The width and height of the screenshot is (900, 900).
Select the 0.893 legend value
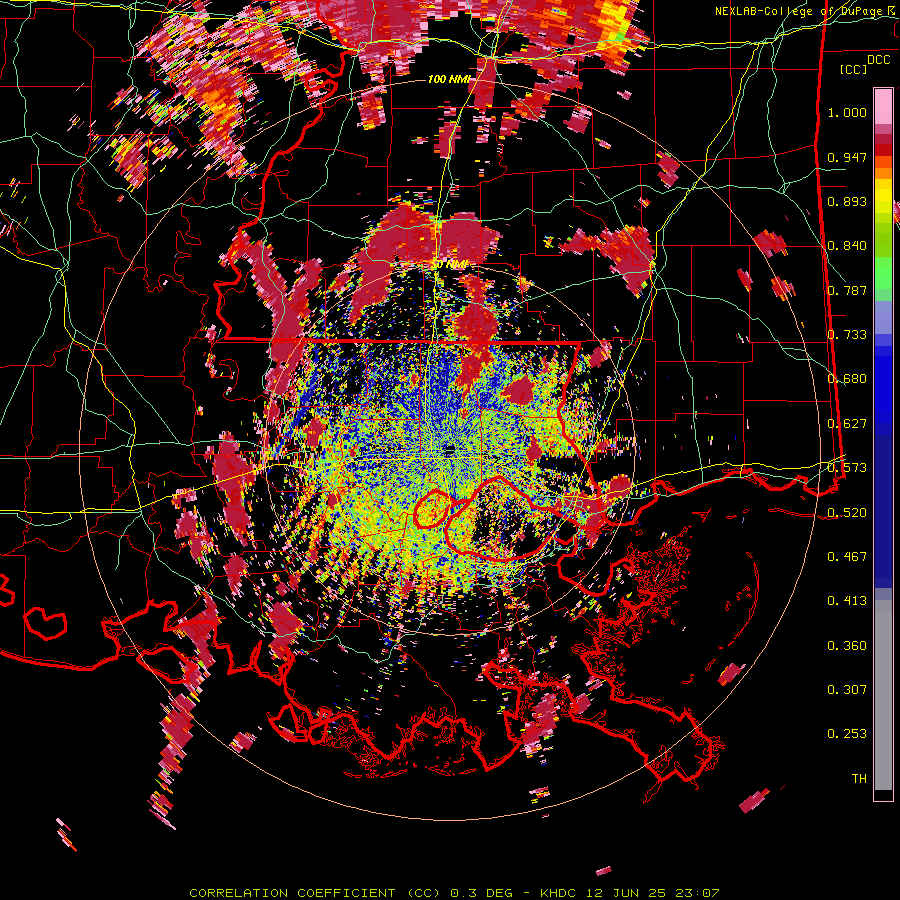coord(847,201)
